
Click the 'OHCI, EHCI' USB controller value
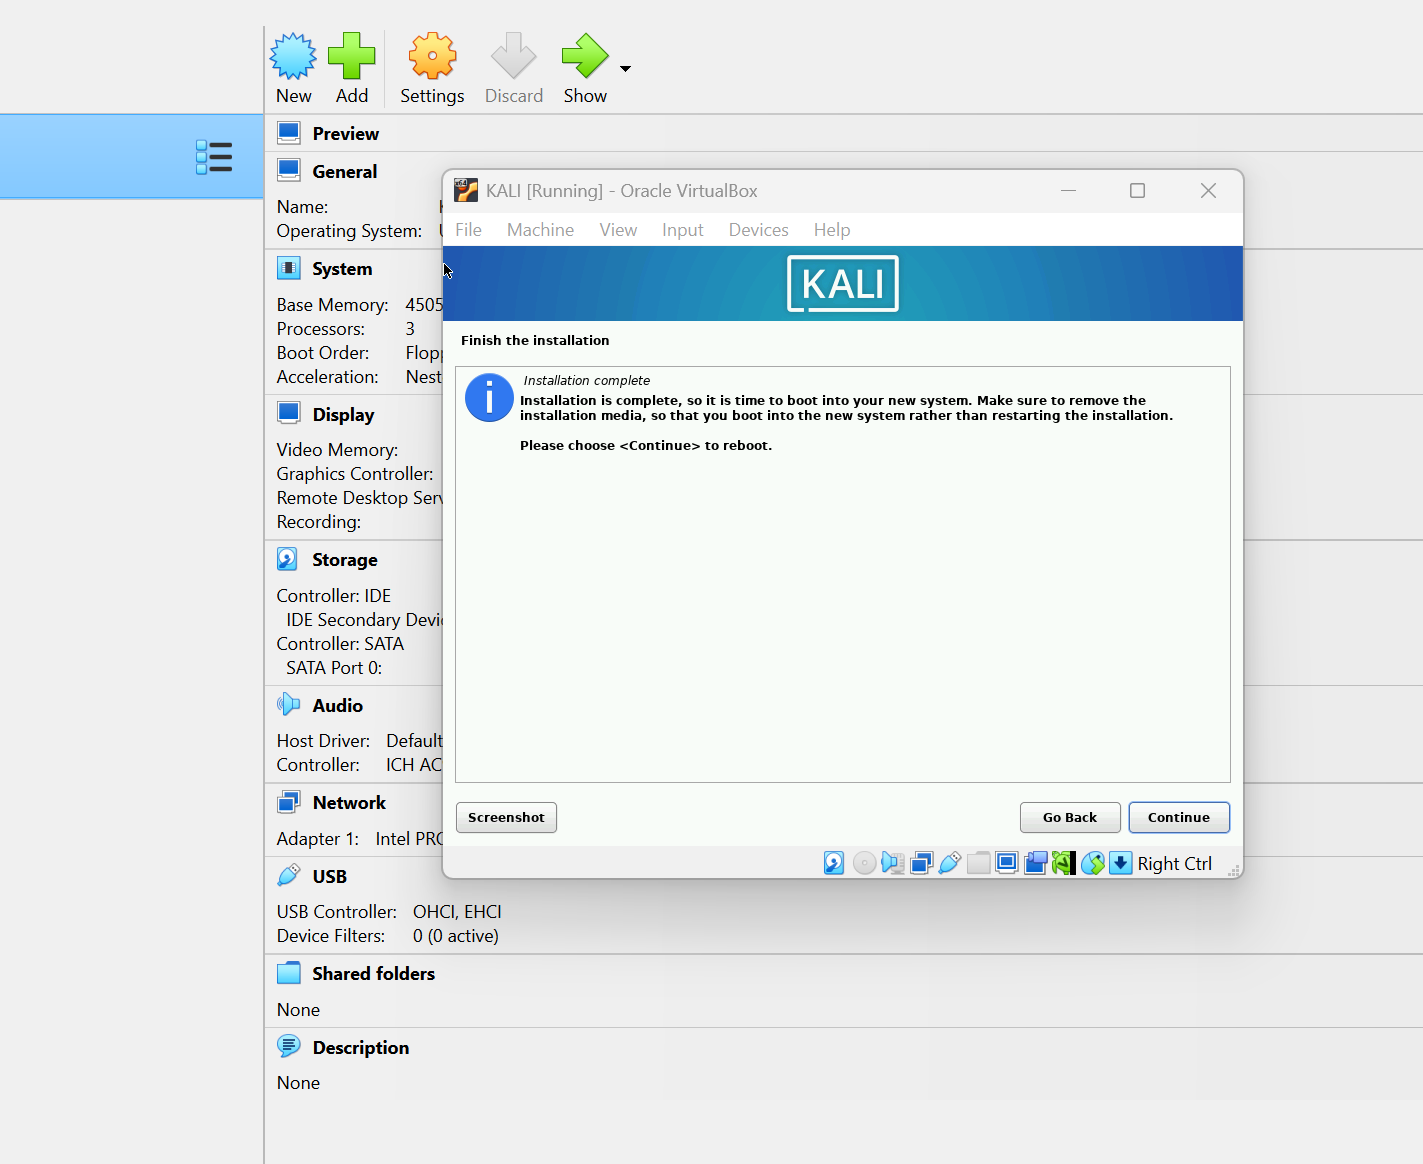coord(457,911)
